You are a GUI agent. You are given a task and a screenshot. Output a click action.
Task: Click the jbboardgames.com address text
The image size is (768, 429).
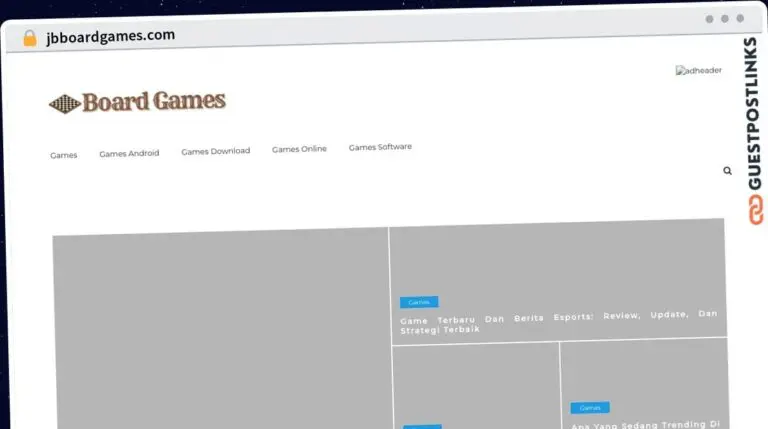click(x=110, y=35)
